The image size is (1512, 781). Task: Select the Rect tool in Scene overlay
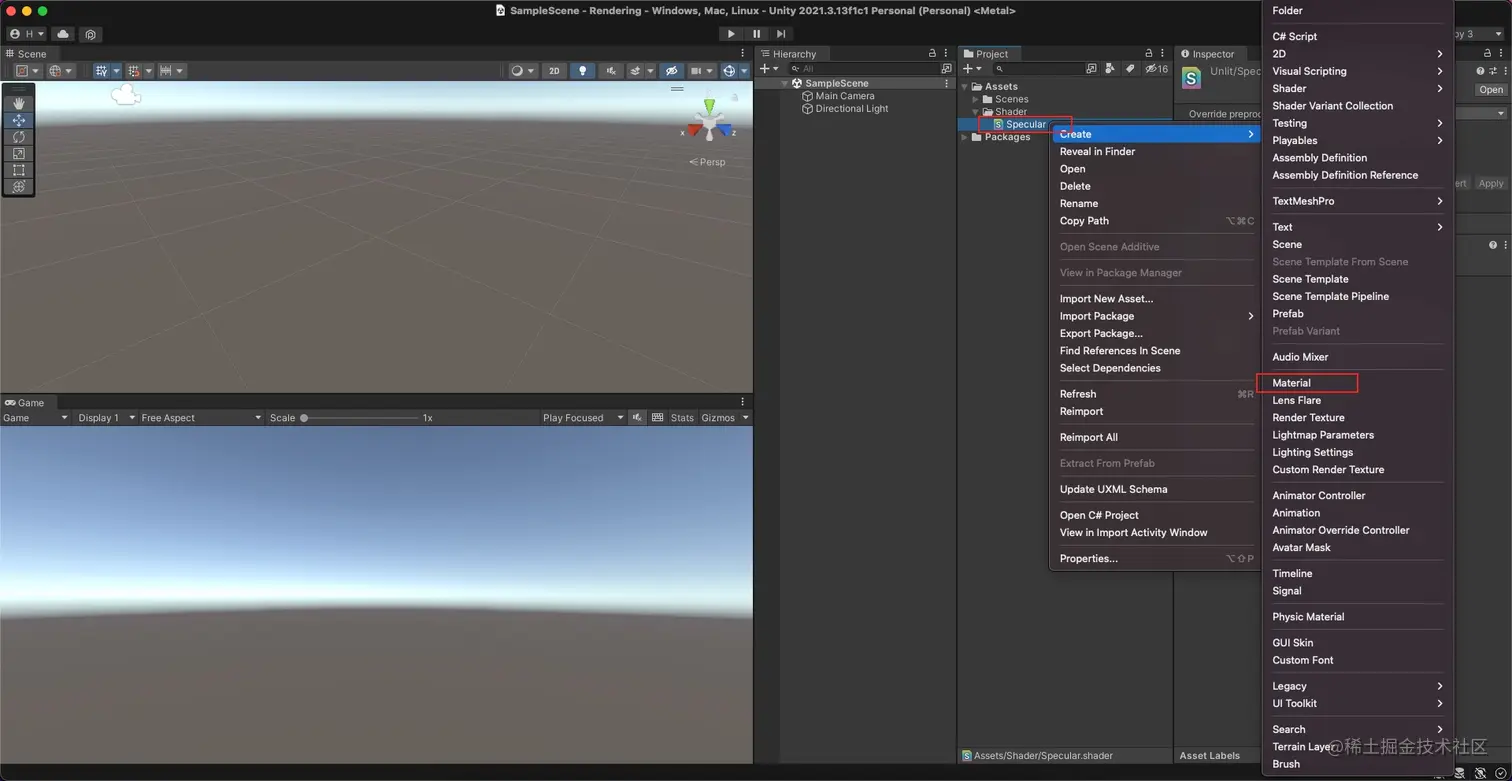[18, 170]
